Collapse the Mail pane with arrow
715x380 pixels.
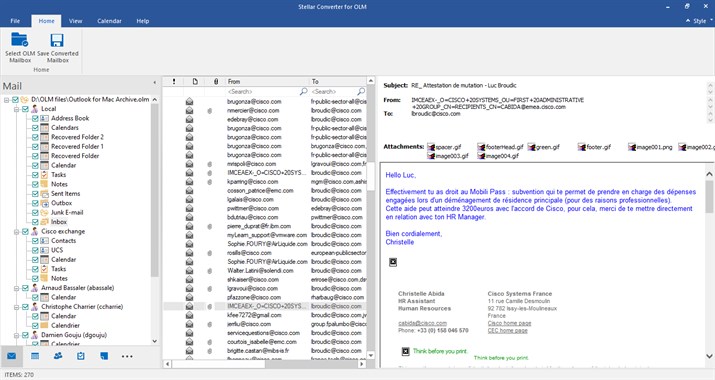(155, 83)
